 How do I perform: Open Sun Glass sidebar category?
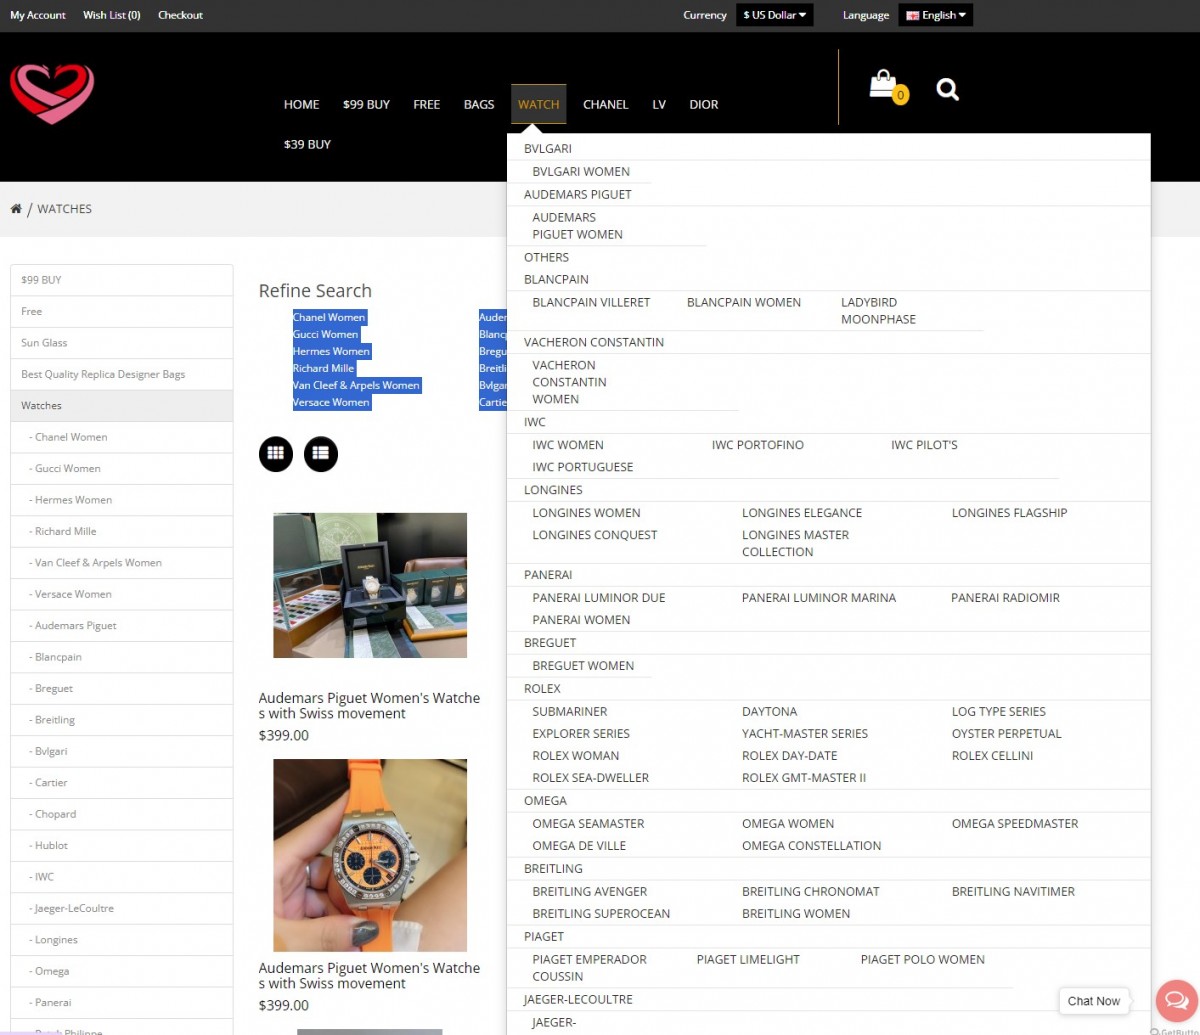click(x=121, y=343)
